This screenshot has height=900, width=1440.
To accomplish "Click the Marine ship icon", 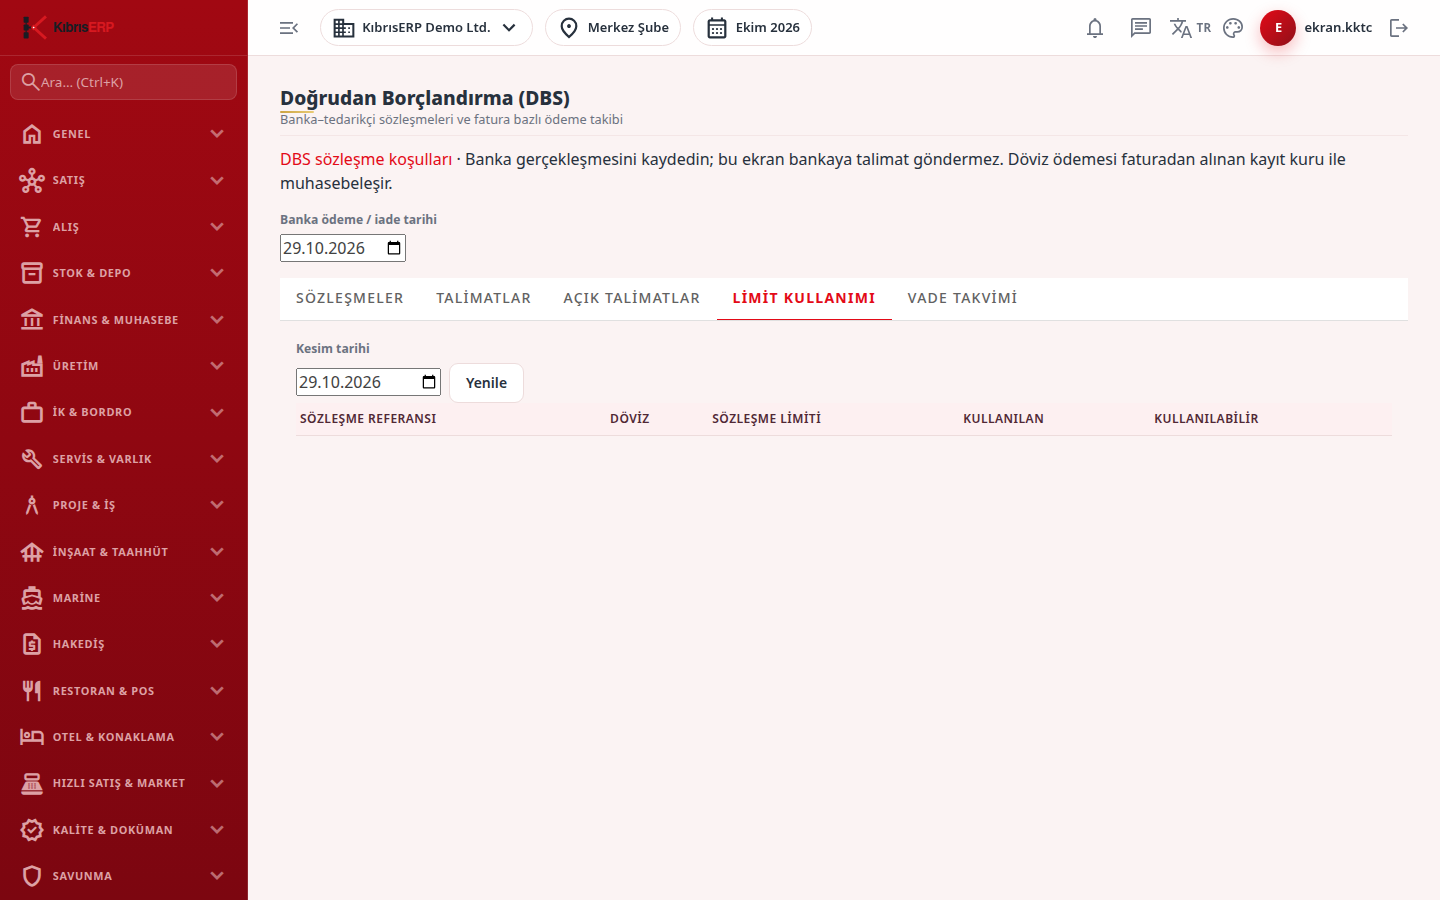I will click(x=32, y=598).
